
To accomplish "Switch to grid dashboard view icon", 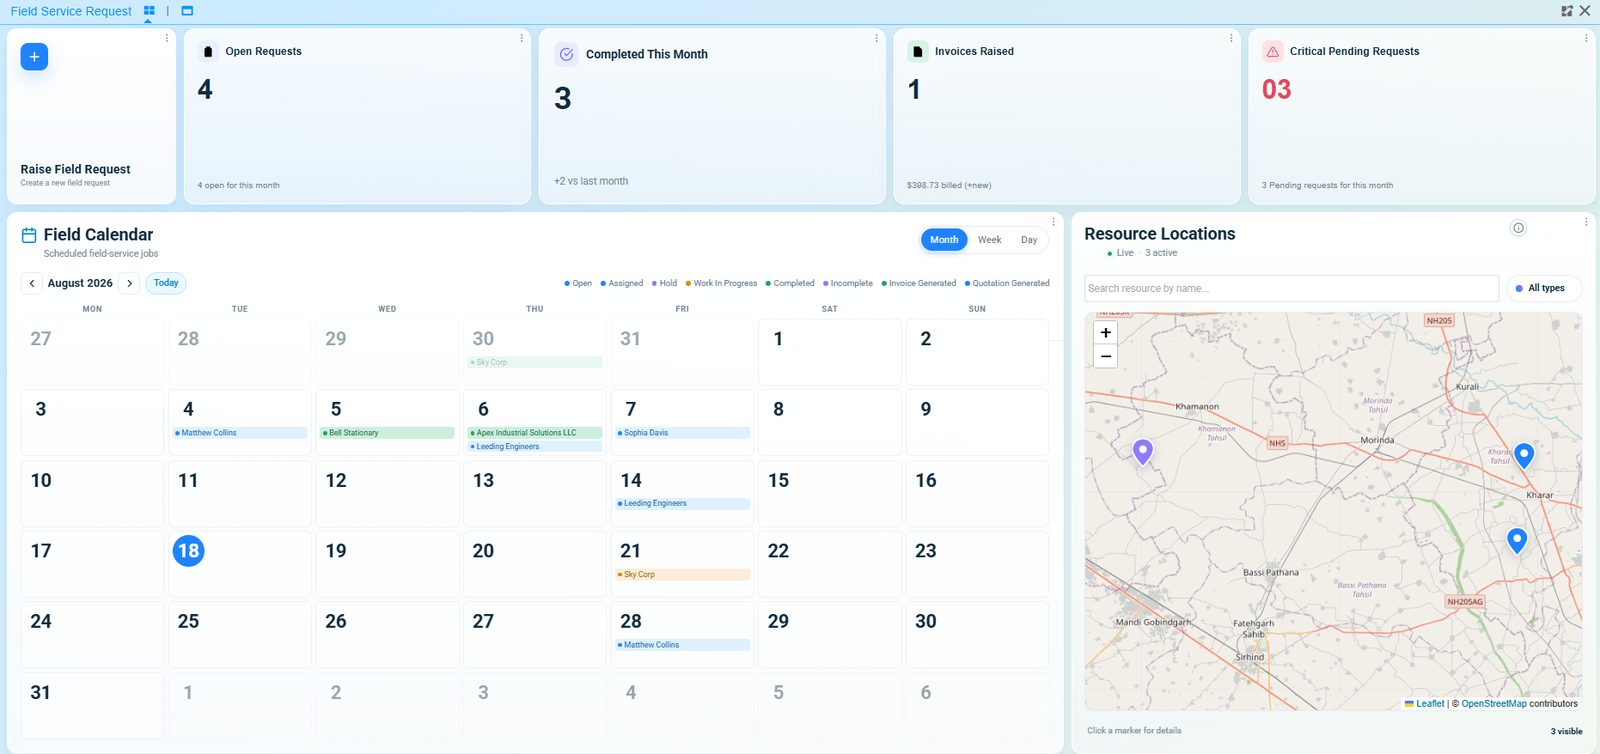I will (x=149, y=11).
